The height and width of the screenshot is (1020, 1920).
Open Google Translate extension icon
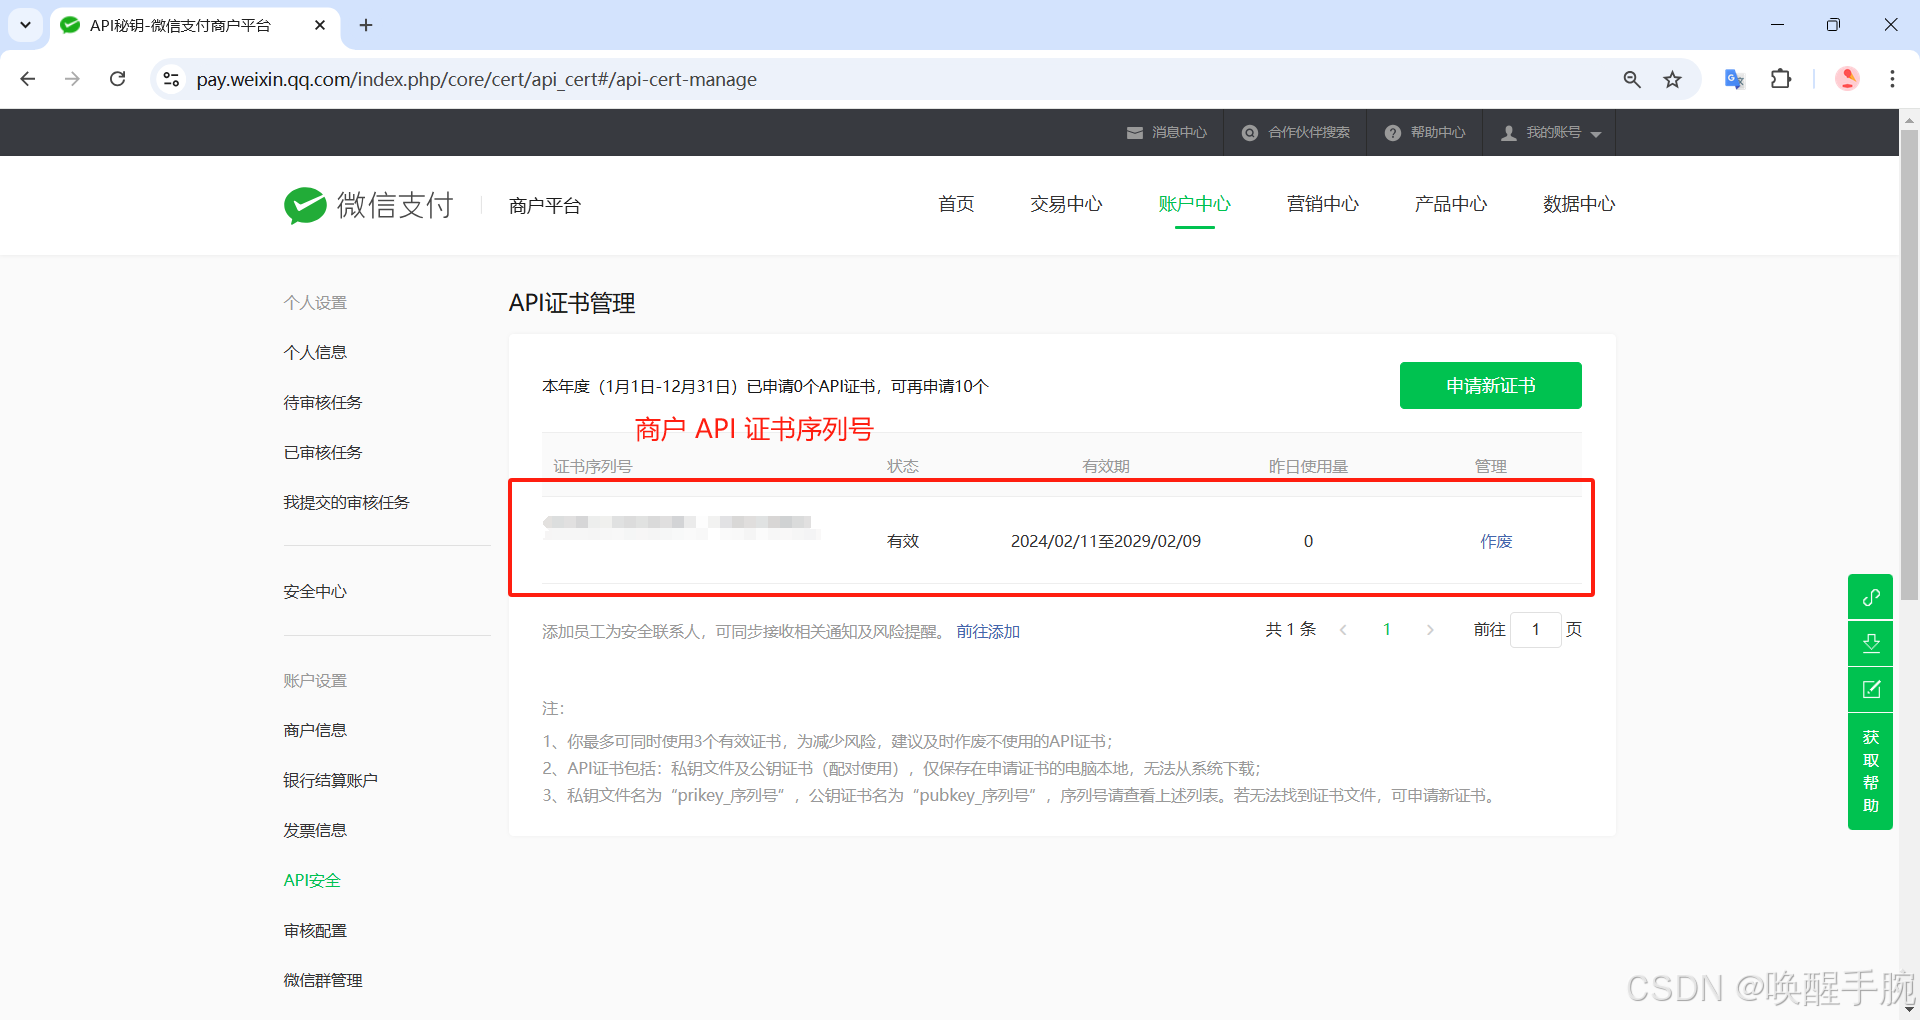1735,79
